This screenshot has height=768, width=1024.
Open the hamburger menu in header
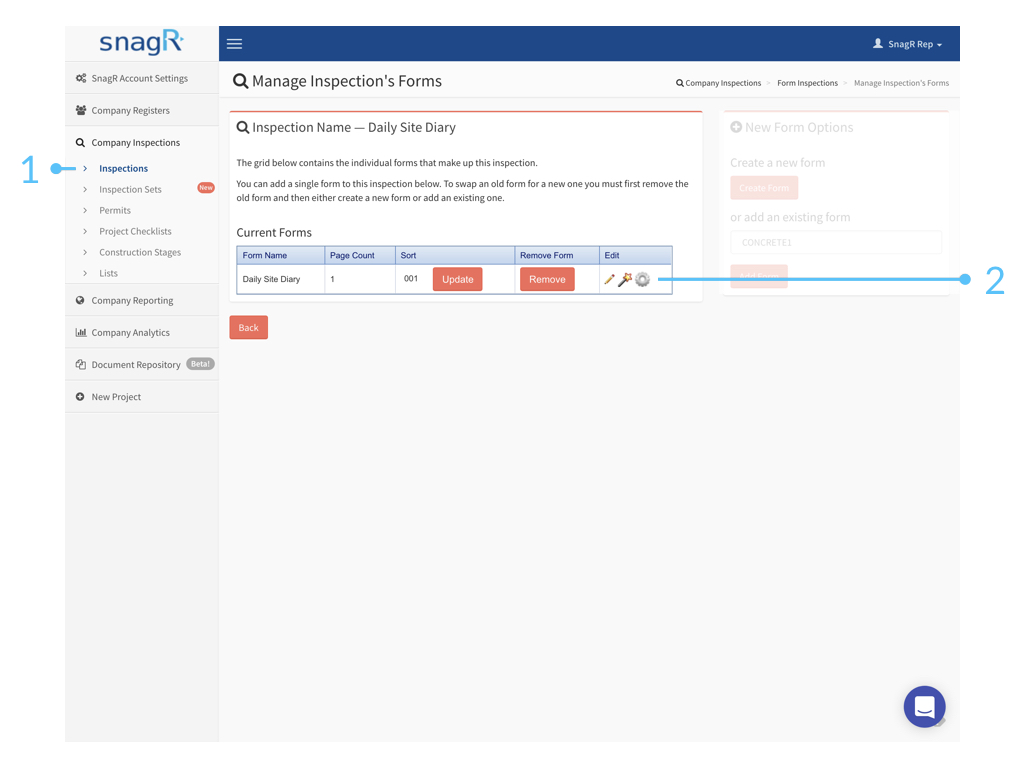coord(234,44)
